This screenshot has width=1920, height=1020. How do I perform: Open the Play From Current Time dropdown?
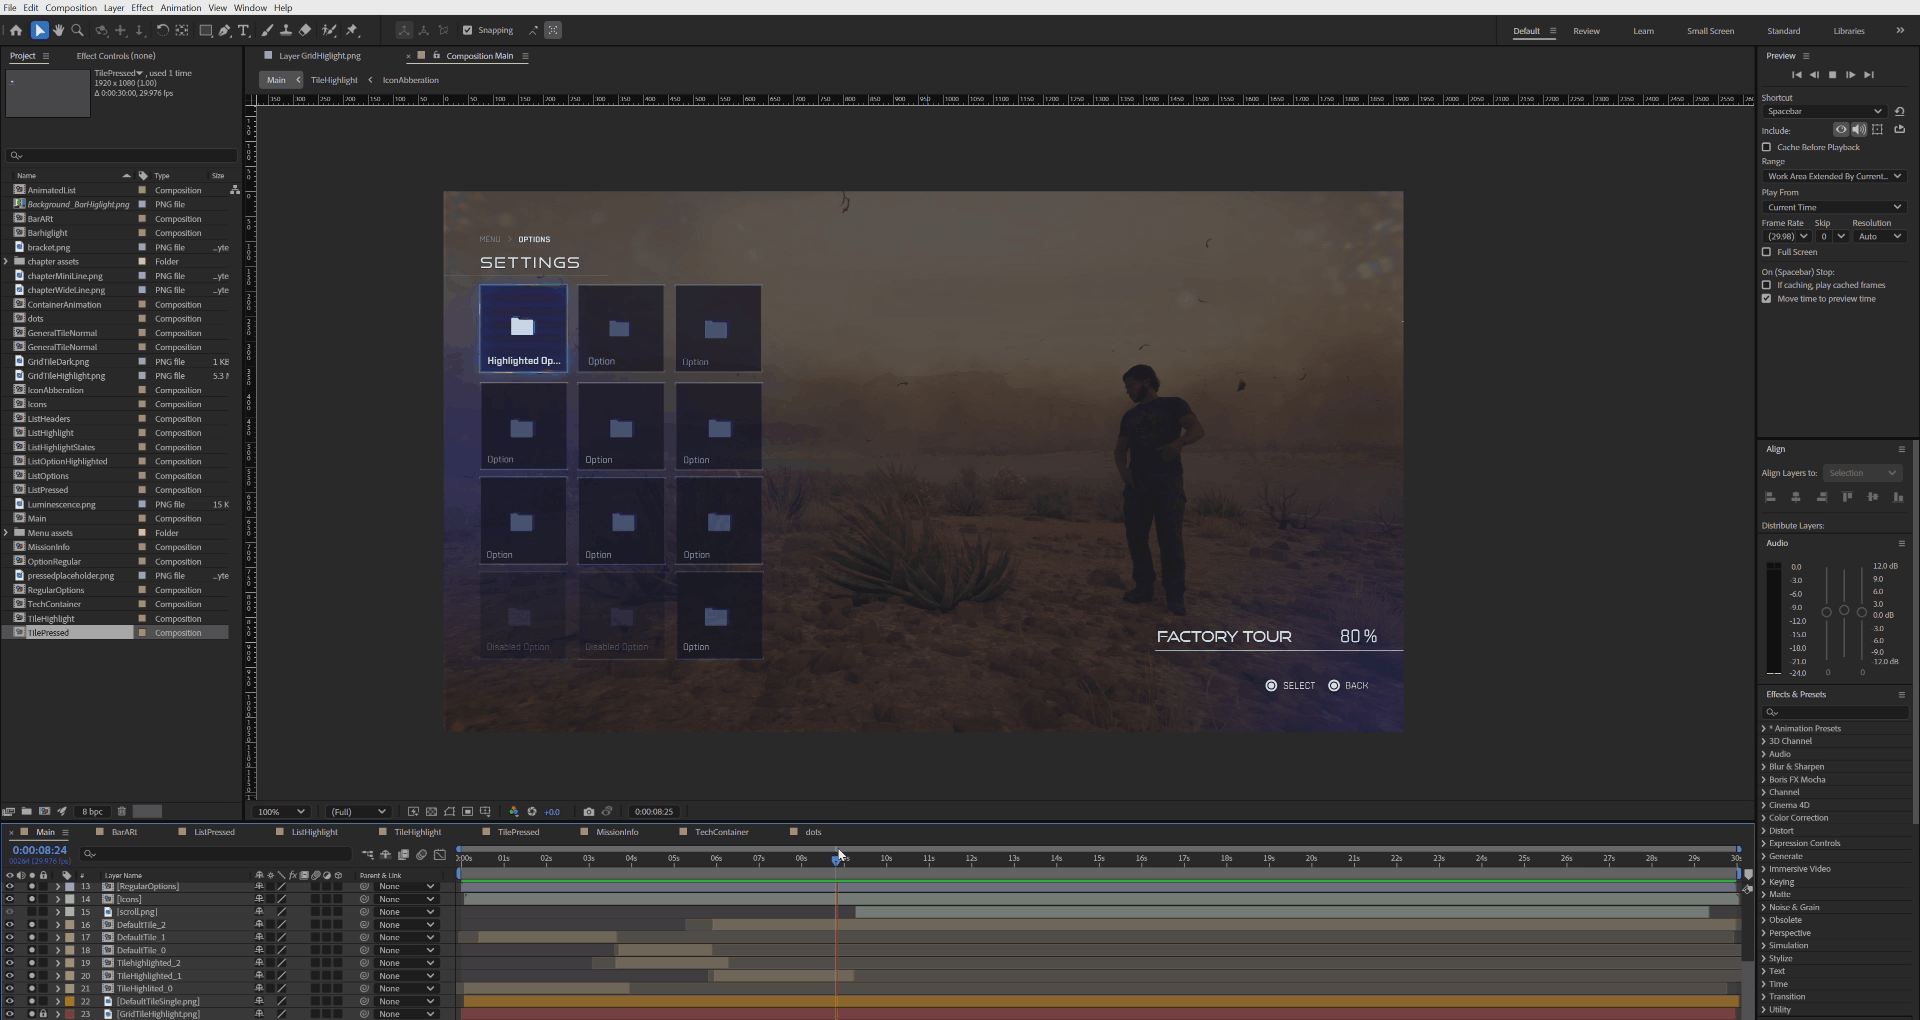click(x=1834, y=207)
